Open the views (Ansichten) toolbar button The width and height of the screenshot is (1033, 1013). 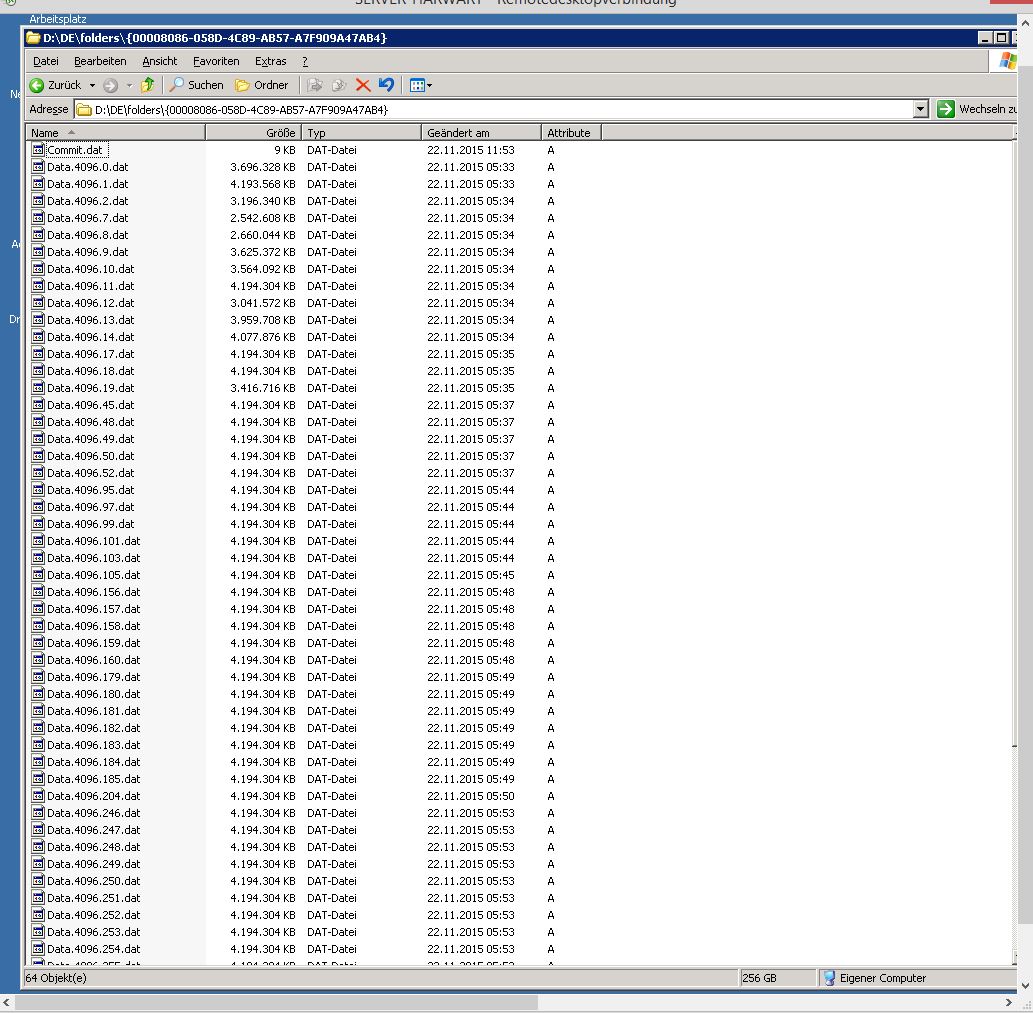[420, 85]
